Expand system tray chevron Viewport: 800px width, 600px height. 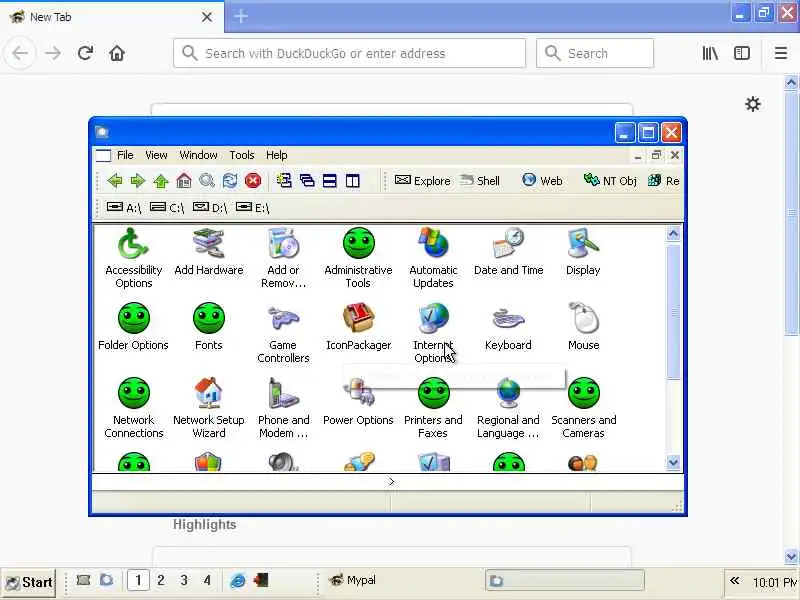735,581
